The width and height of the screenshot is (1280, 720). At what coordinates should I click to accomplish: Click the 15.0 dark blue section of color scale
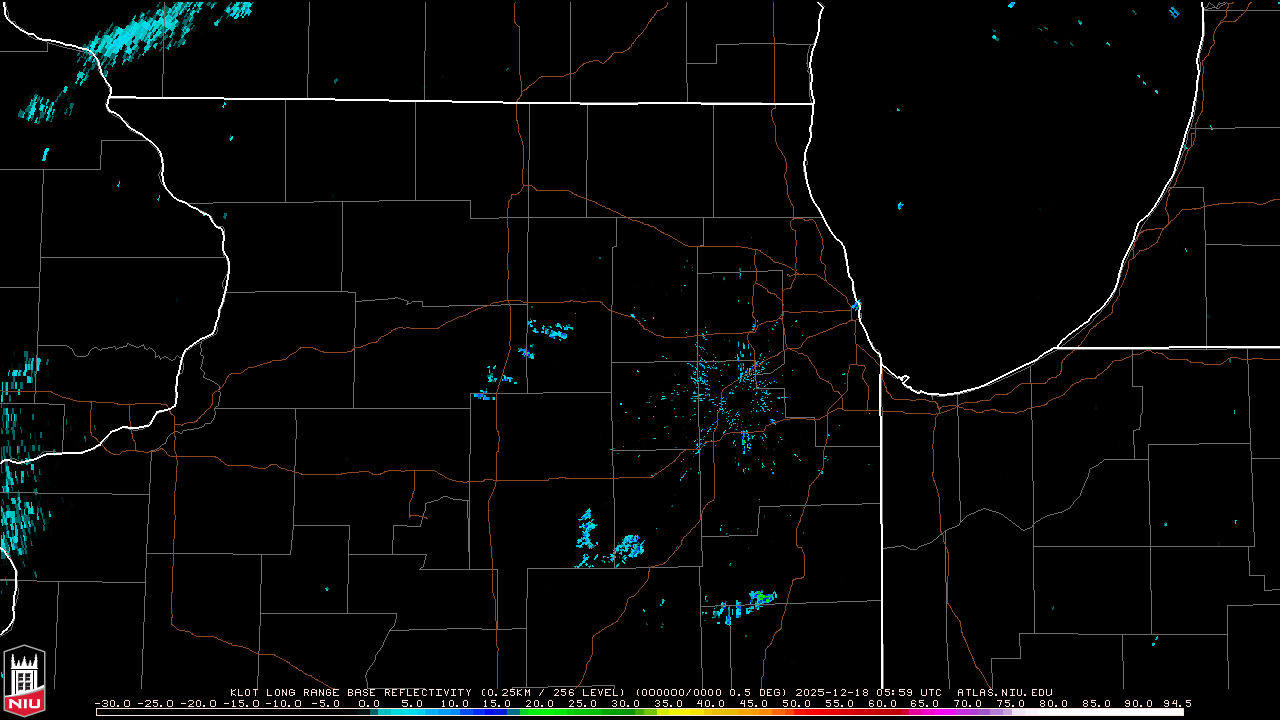[497, 712]
